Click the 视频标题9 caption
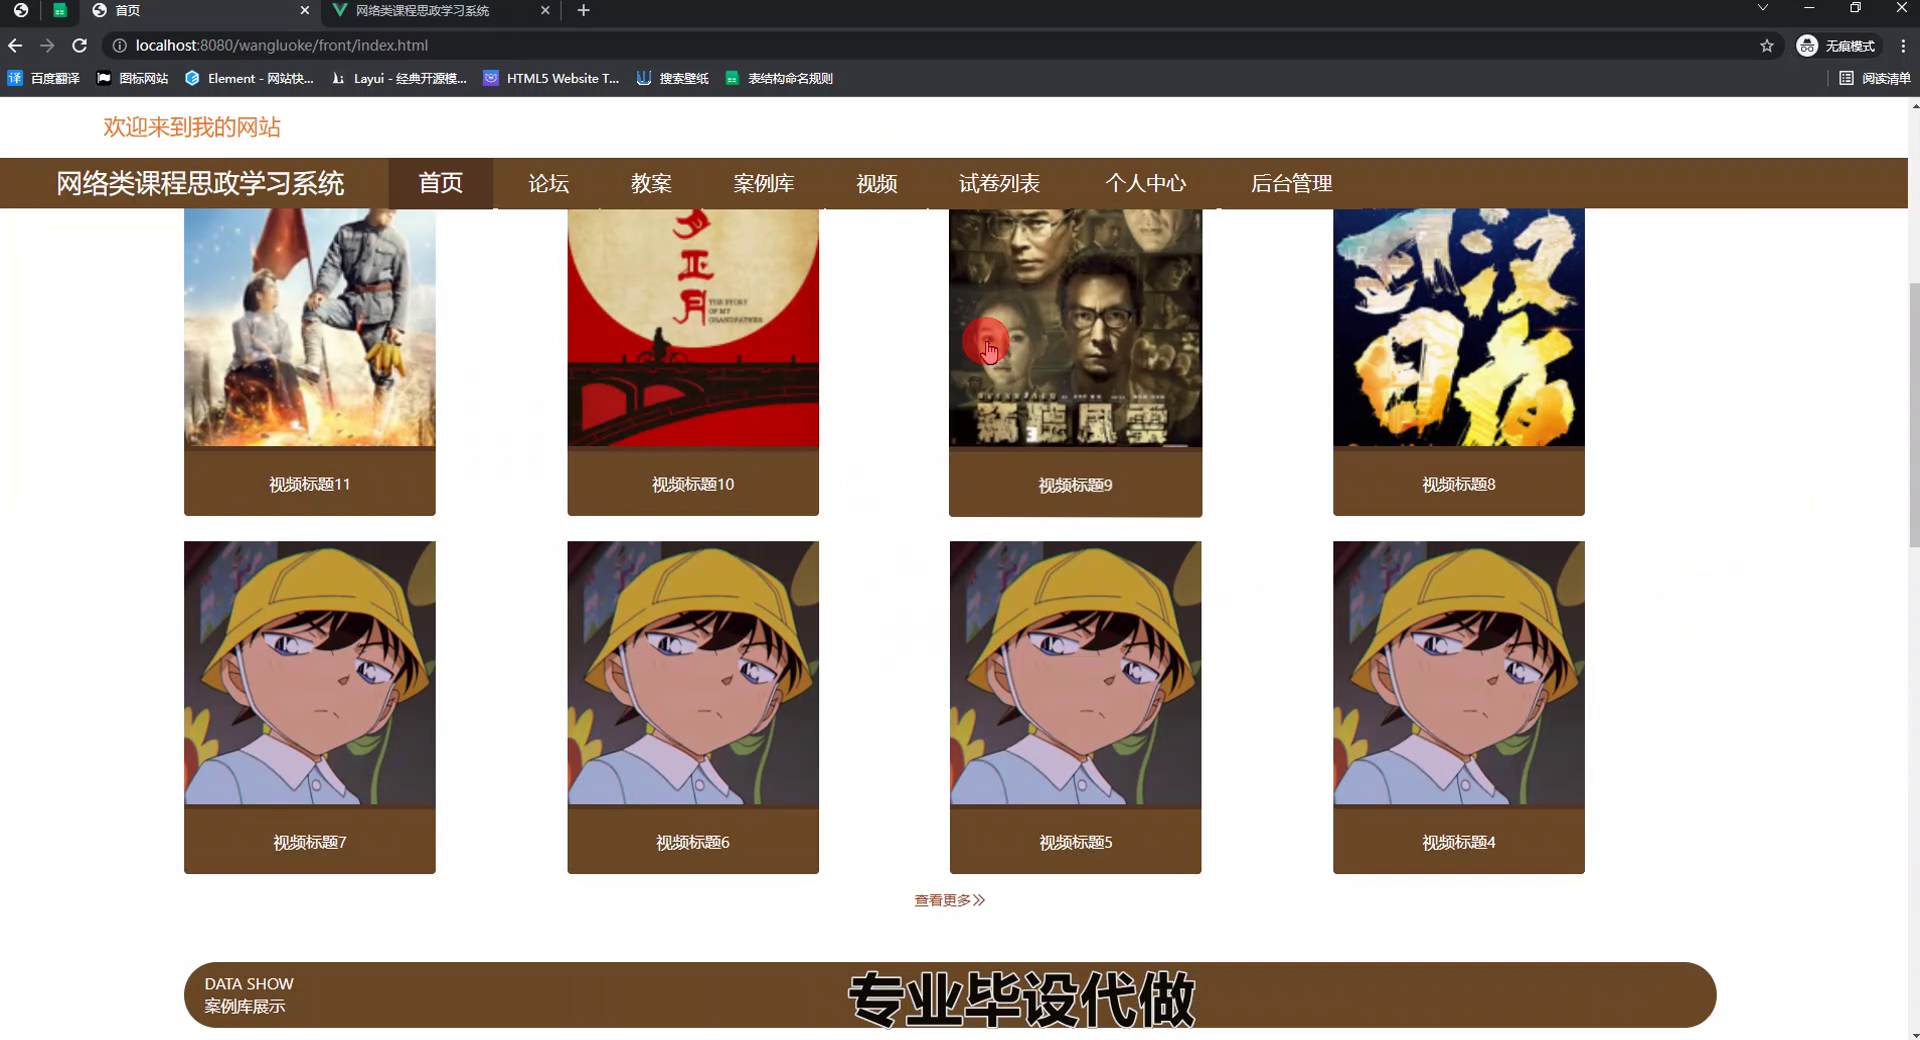Screen dimensions: 1920x1040 point(1075,485)
